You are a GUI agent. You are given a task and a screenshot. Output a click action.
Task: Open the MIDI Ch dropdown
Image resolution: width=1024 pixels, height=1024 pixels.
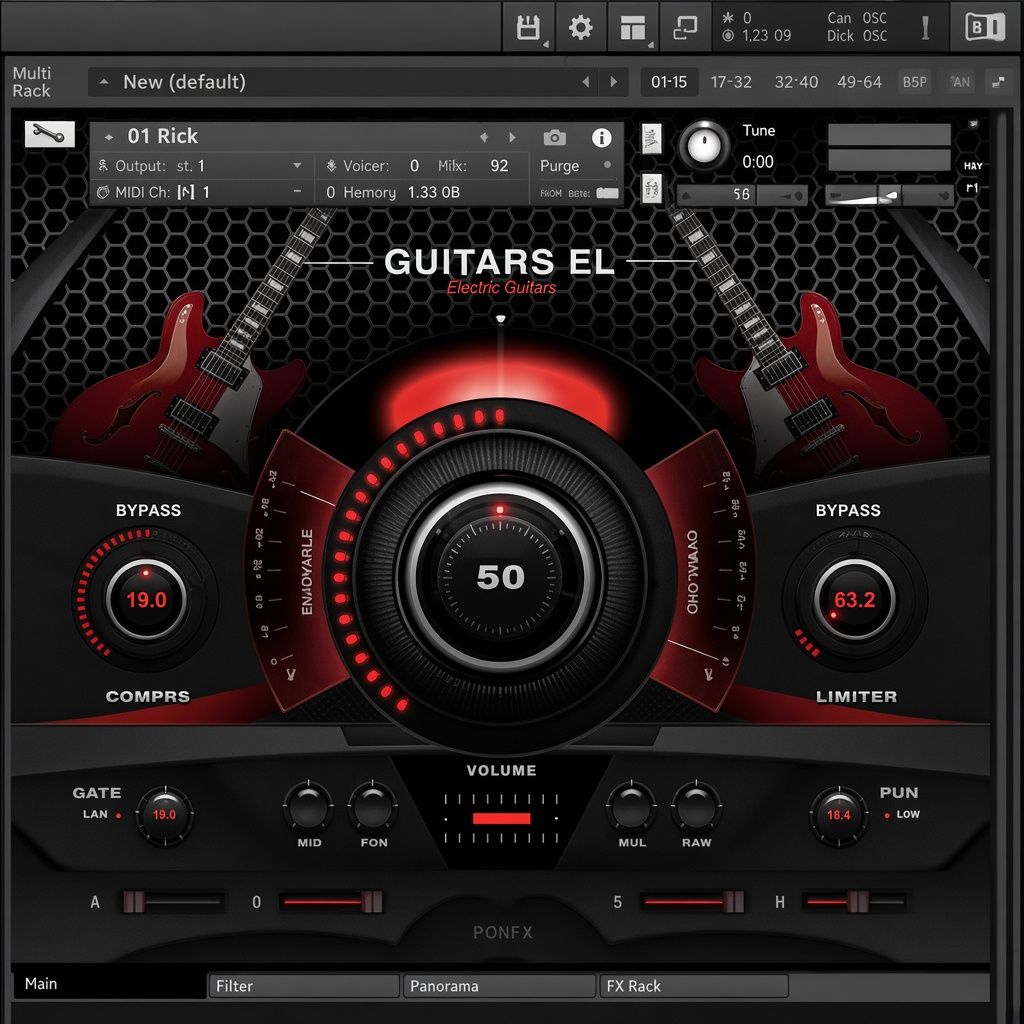coord(297,192)
